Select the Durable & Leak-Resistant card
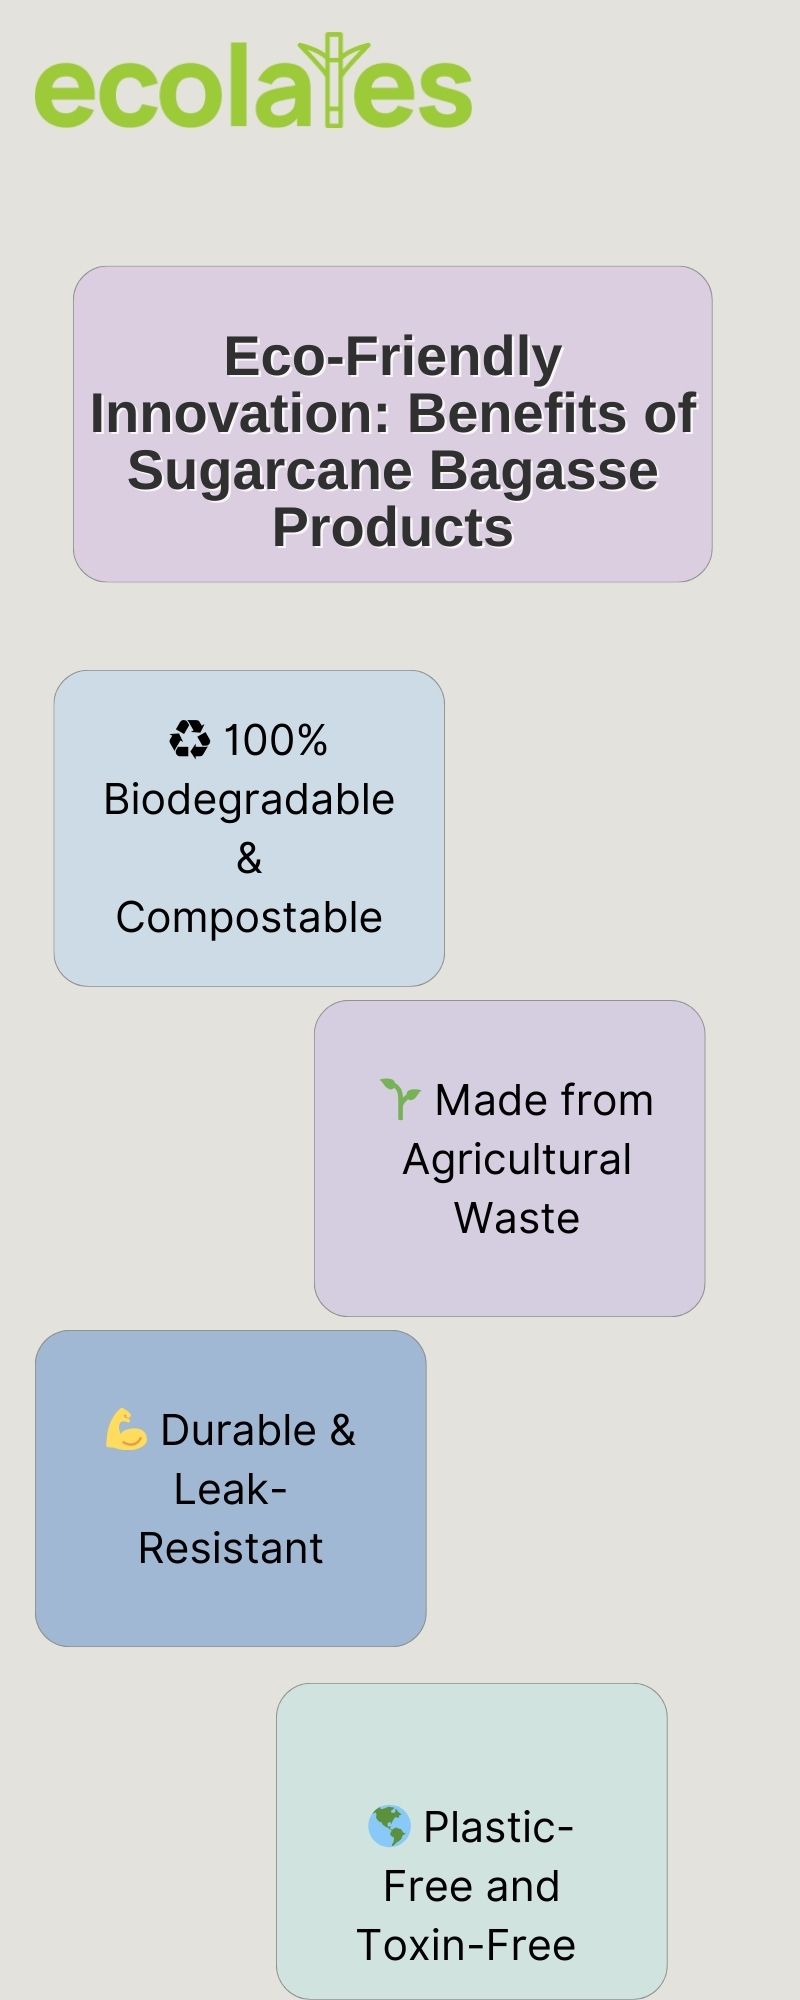800x2000 pixels. point(231,1488)
